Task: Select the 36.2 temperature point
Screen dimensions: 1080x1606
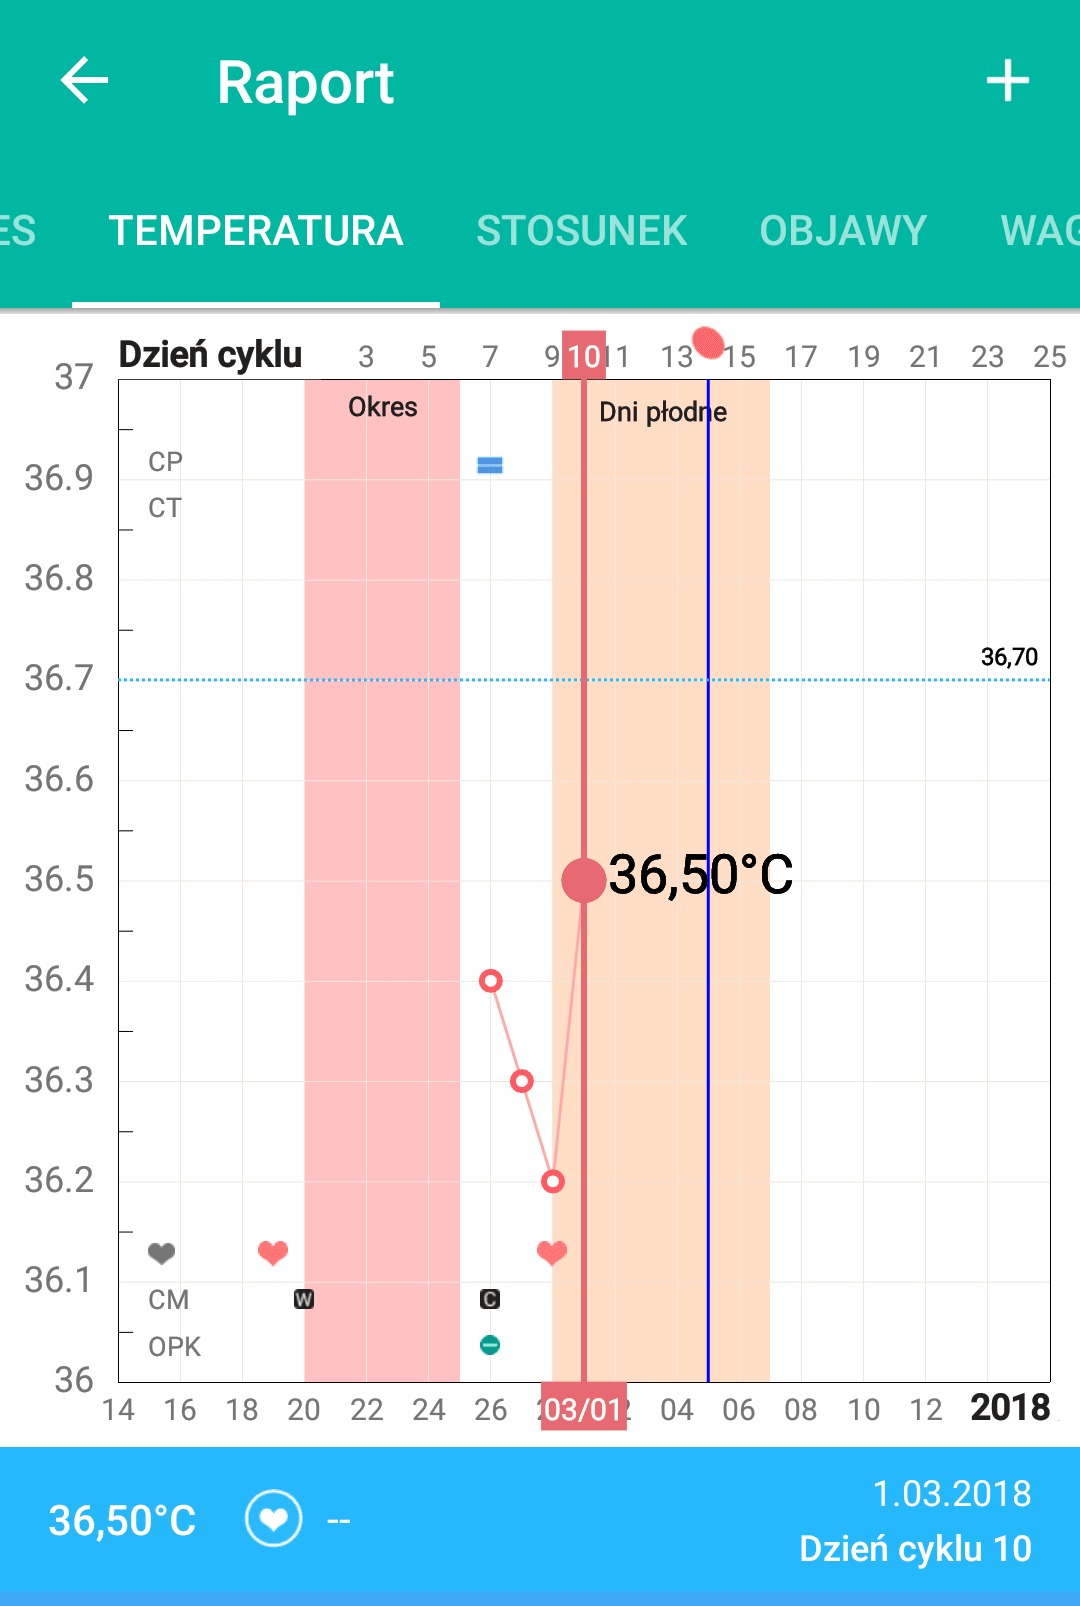Action: pyautogui.click(x=552, y=1182)
